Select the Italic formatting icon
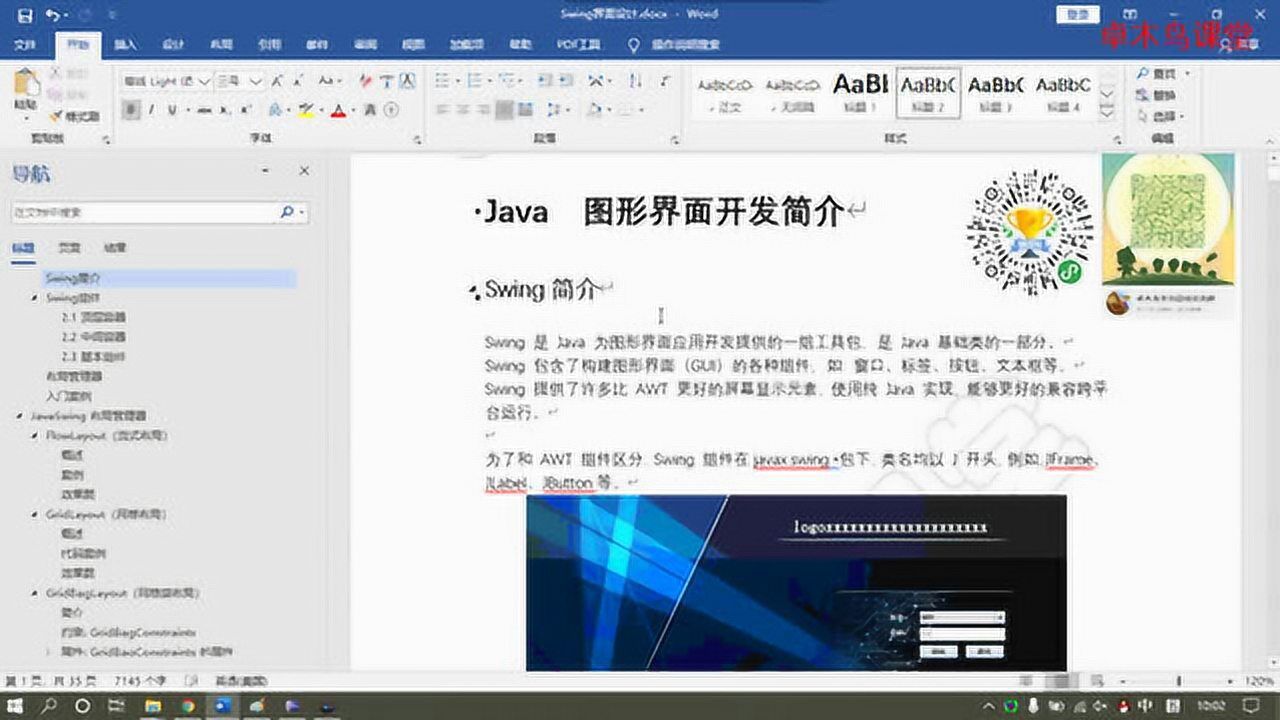This screenshot has height=720, width=1280. (151, 110)
